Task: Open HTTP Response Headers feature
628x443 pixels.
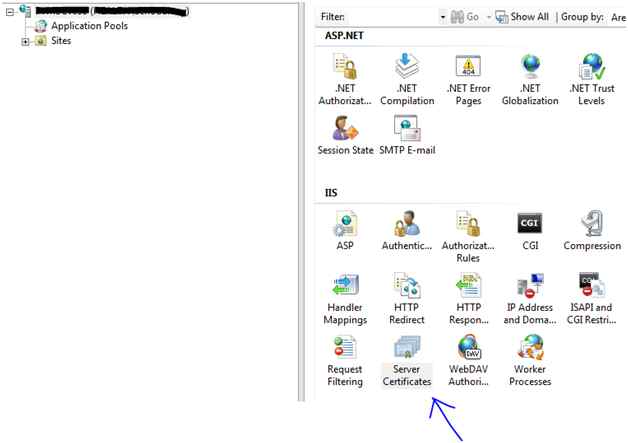Action: coord(468,299)
